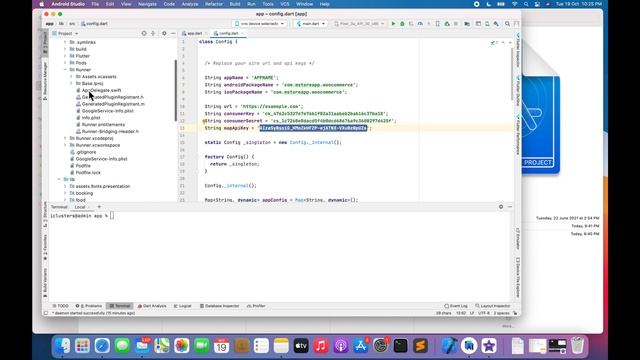Image resolution: width=640 pixels, height=360 pixels.
Task: Minimize the terminal panel with the dash icon
Action: pos(510,207)
